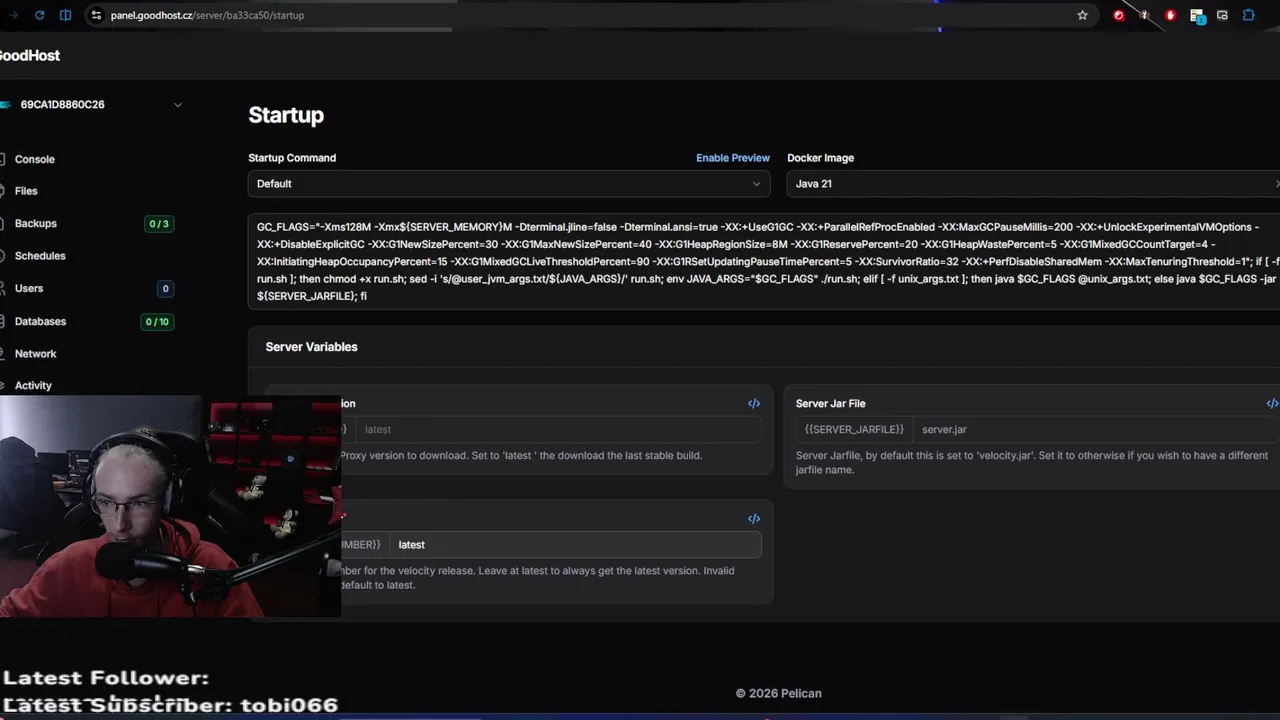
Task: Click the Enable Preview link
Action: (733, 158)
